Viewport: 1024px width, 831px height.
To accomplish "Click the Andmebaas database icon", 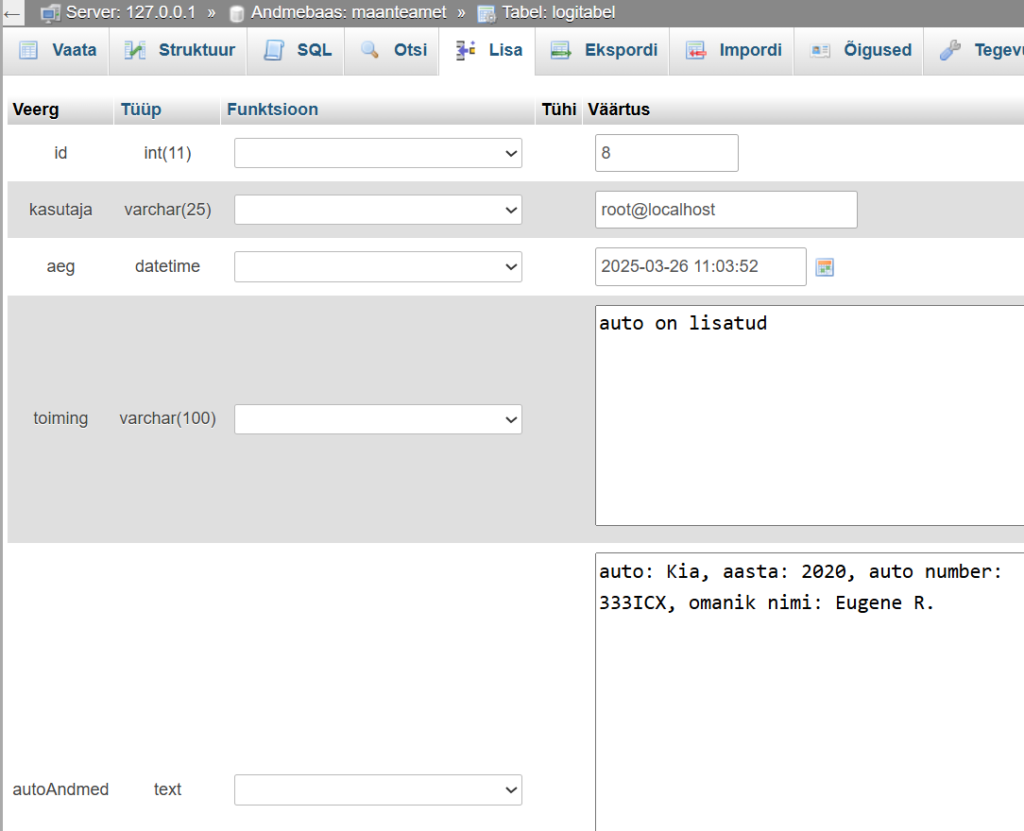I will tap(236, 13).
